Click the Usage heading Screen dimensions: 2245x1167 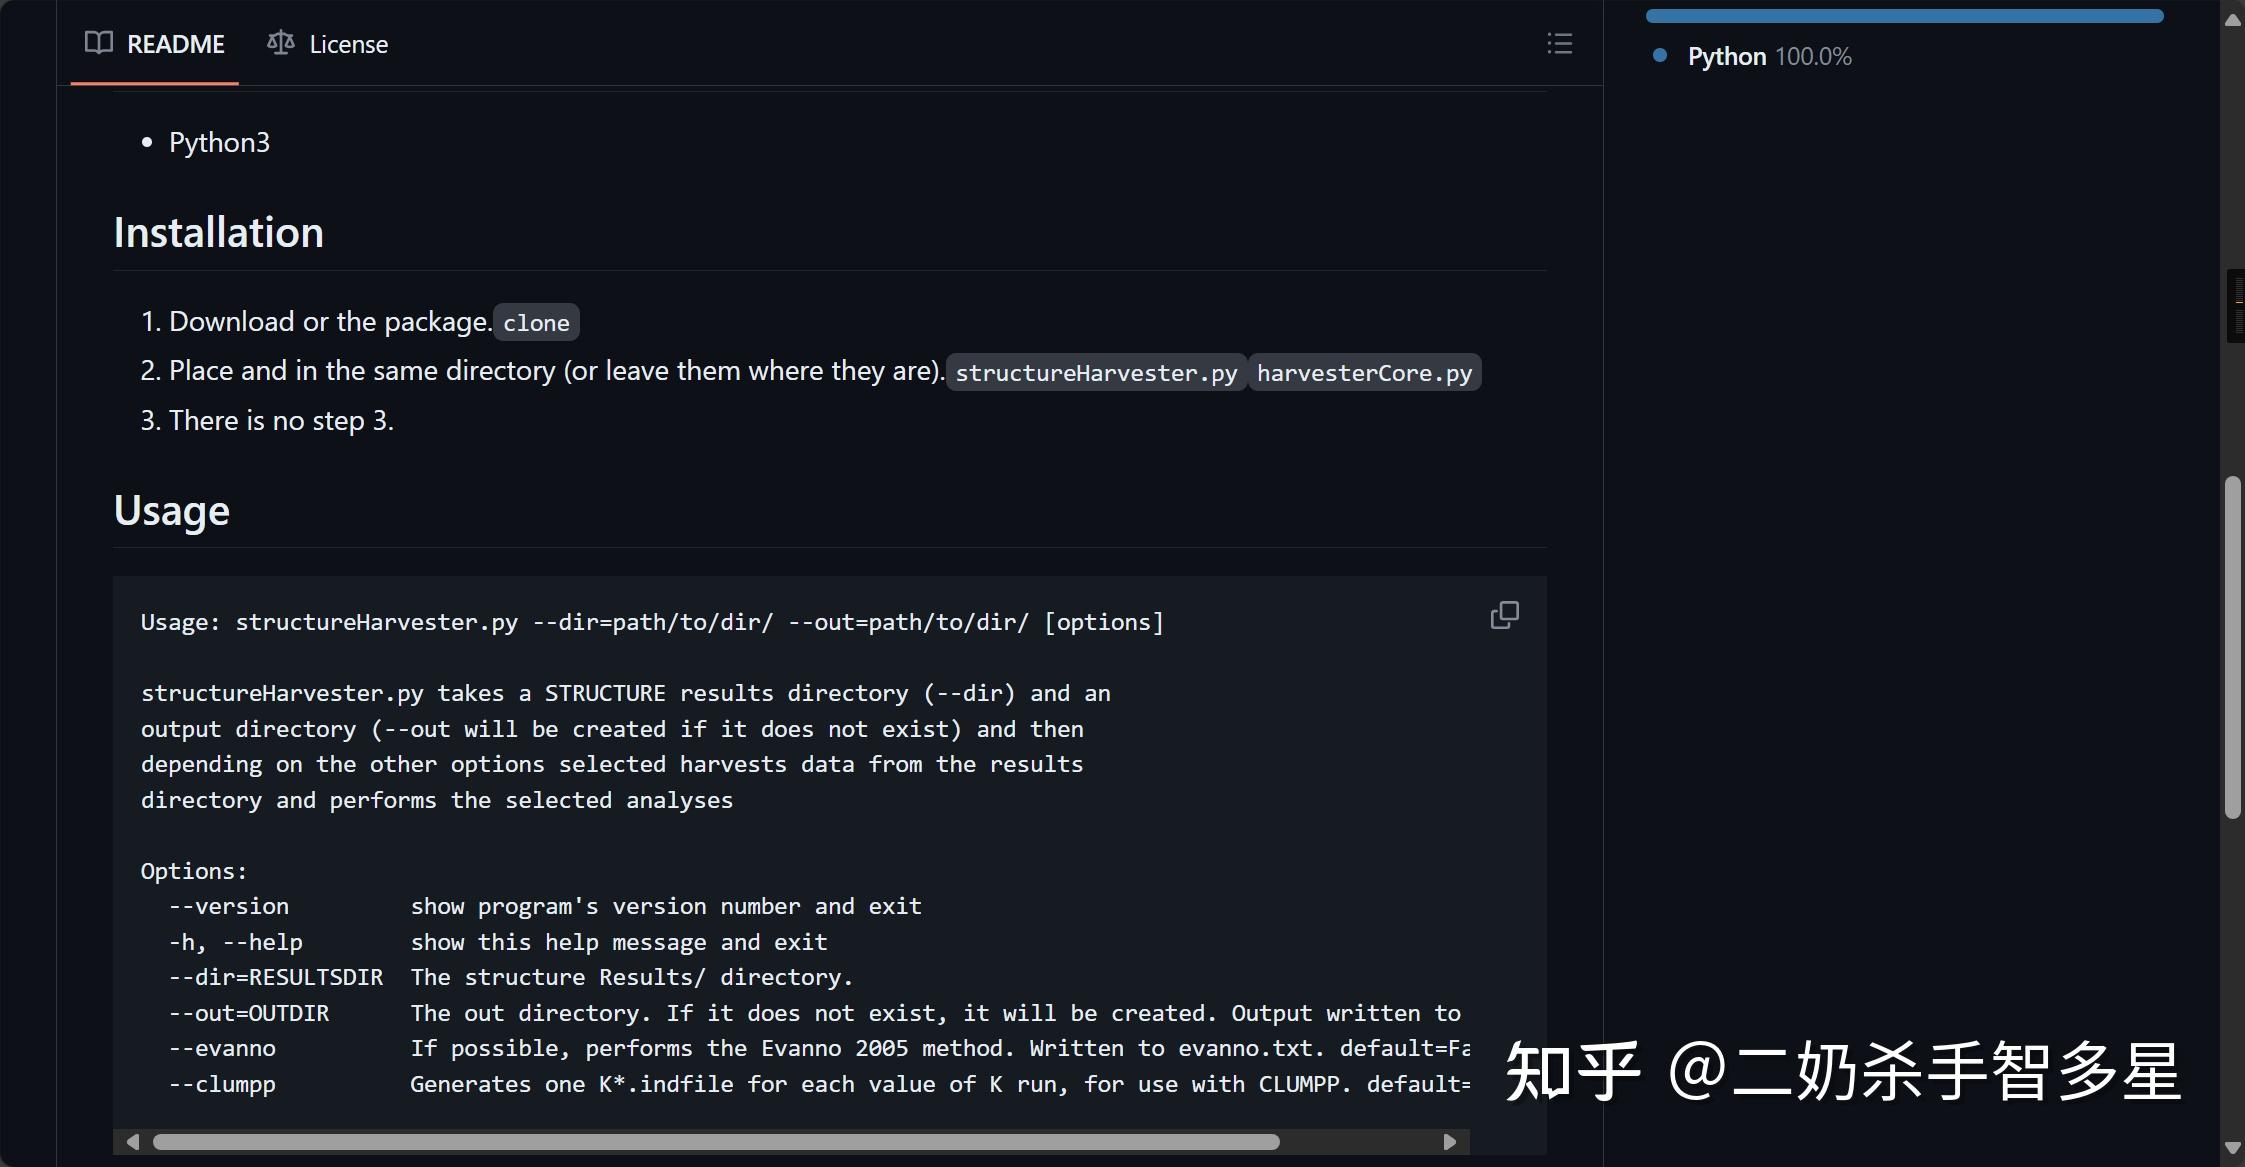172,510
